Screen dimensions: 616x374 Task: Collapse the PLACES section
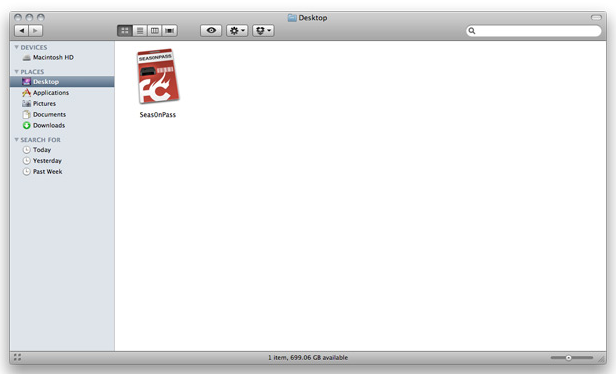pyautogui.click(x=16, y=72)
